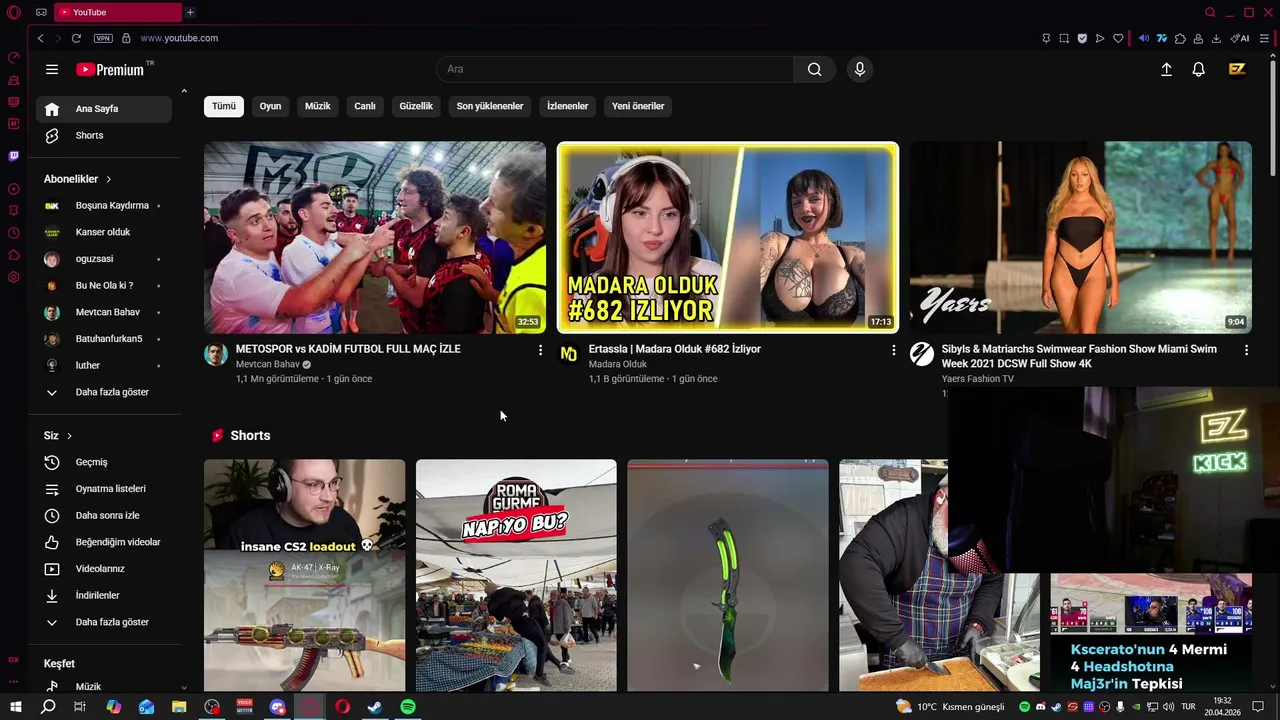Open the Abonelikler section chevron

[x=108, y=179]
